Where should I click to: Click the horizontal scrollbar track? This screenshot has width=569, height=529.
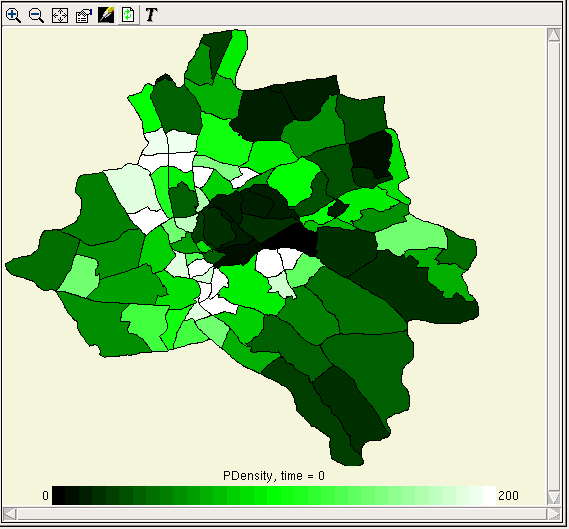coord(282,514)
